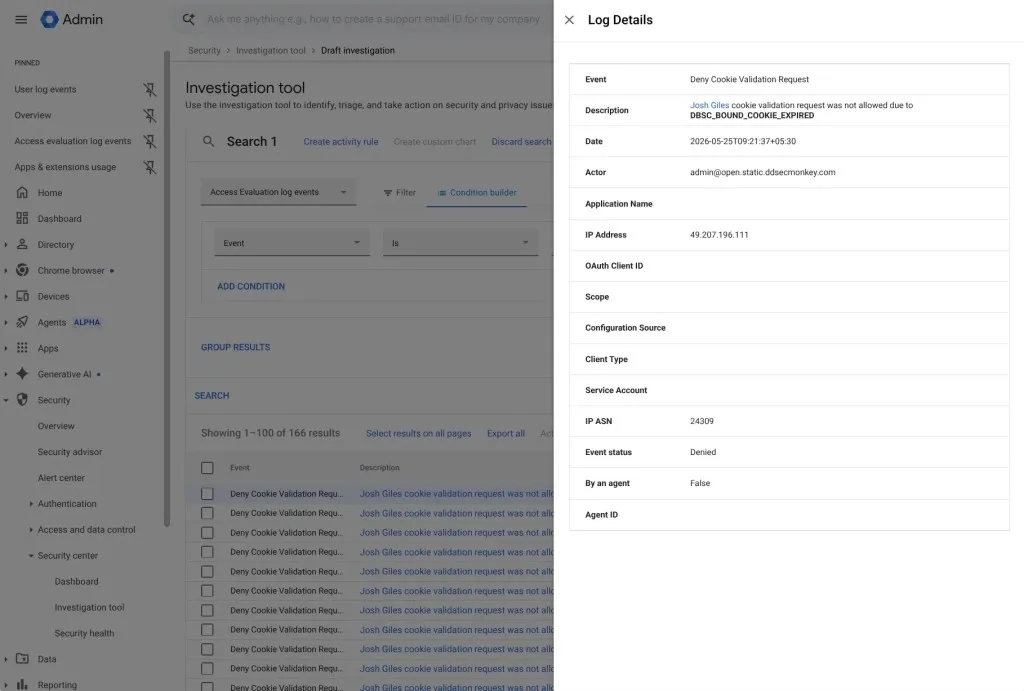Click the AI search sparkle icon
The height and width of the screenshot is (691, 1024).
tap(189, 19)
